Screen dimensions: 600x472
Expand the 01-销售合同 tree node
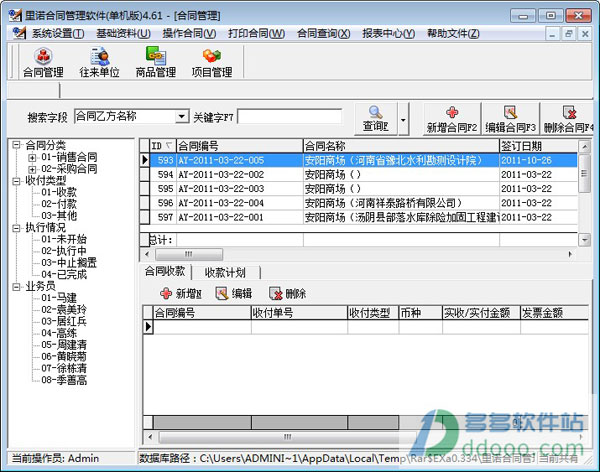(32, 157)
